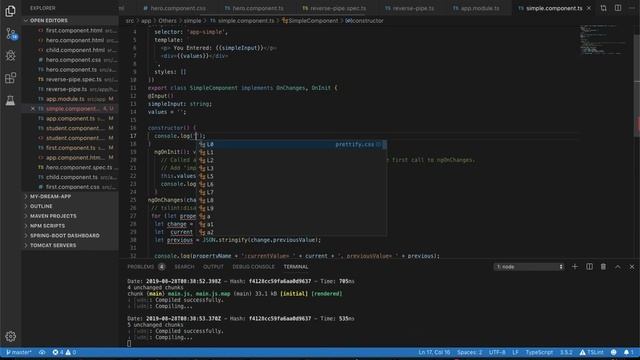Change file encoding UTF-8
The height and width of the screenshot is (360, 640).
point(497,352)
